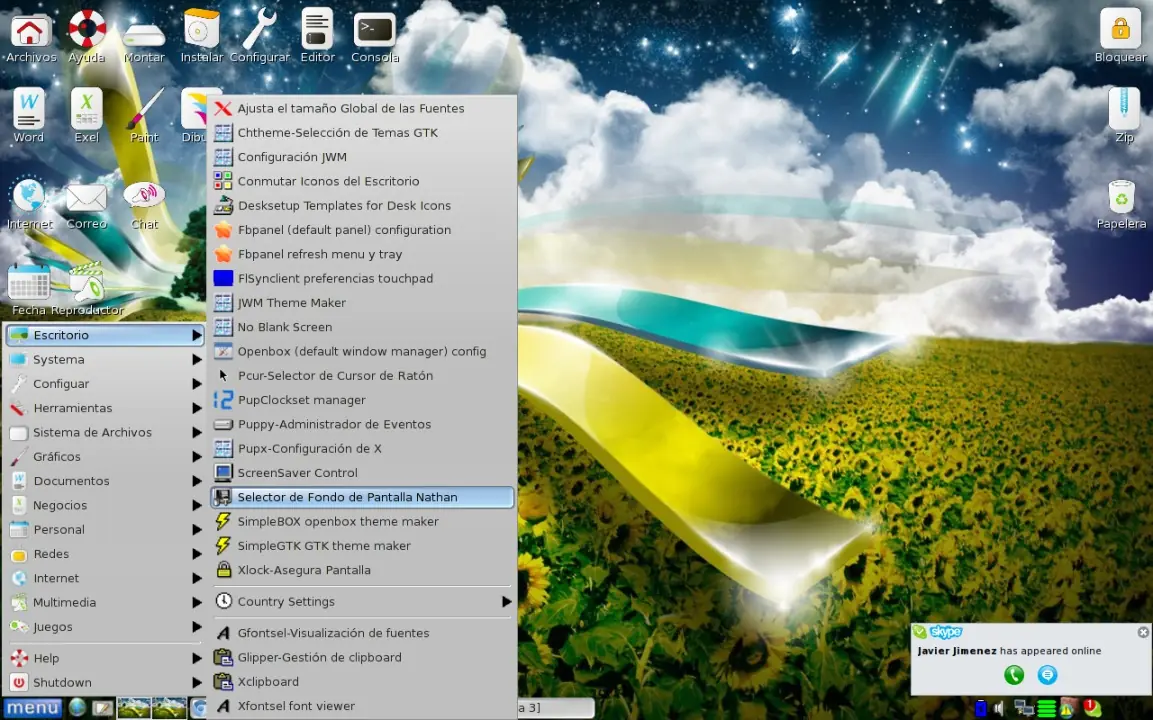Switch to first desktop thumbnail in pager
Viewport: 1153px width, 720px height.
click(134, 708)
